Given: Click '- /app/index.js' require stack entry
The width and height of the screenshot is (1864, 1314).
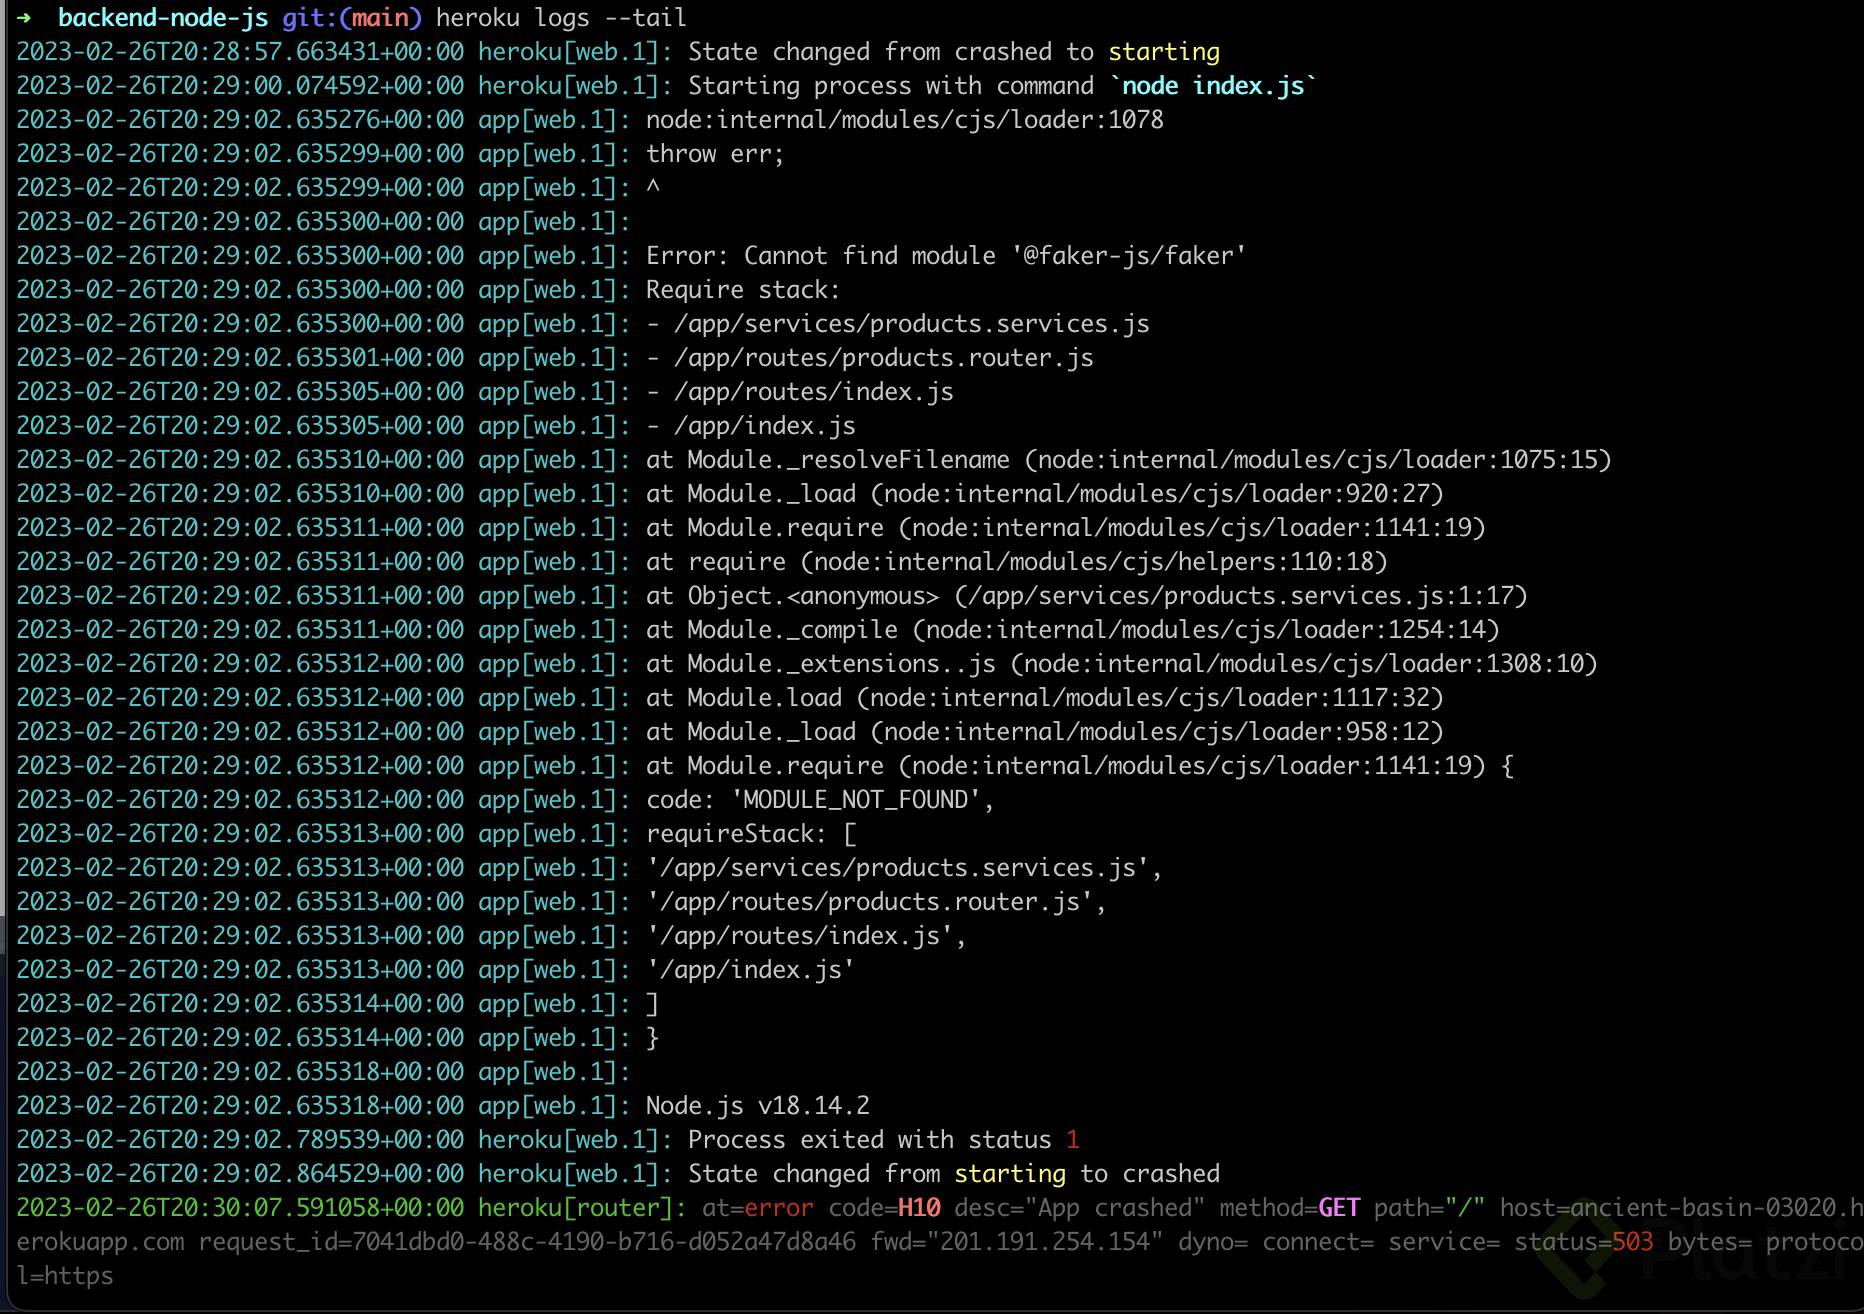Looking at the screenshot, I should pyautogui.click(x=751, y=426).
